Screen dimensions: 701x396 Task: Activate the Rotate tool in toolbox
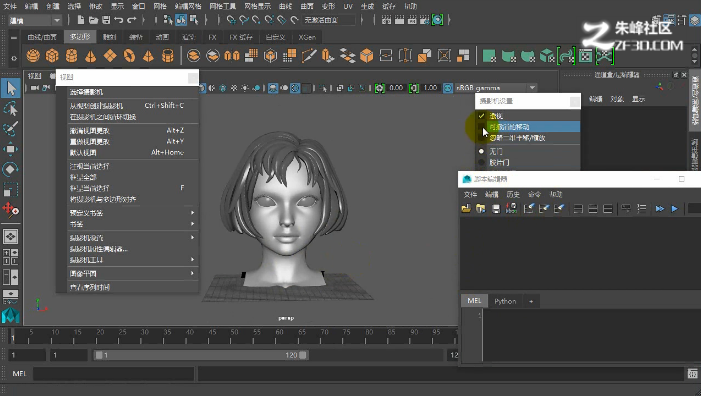(x=11, y=169)
